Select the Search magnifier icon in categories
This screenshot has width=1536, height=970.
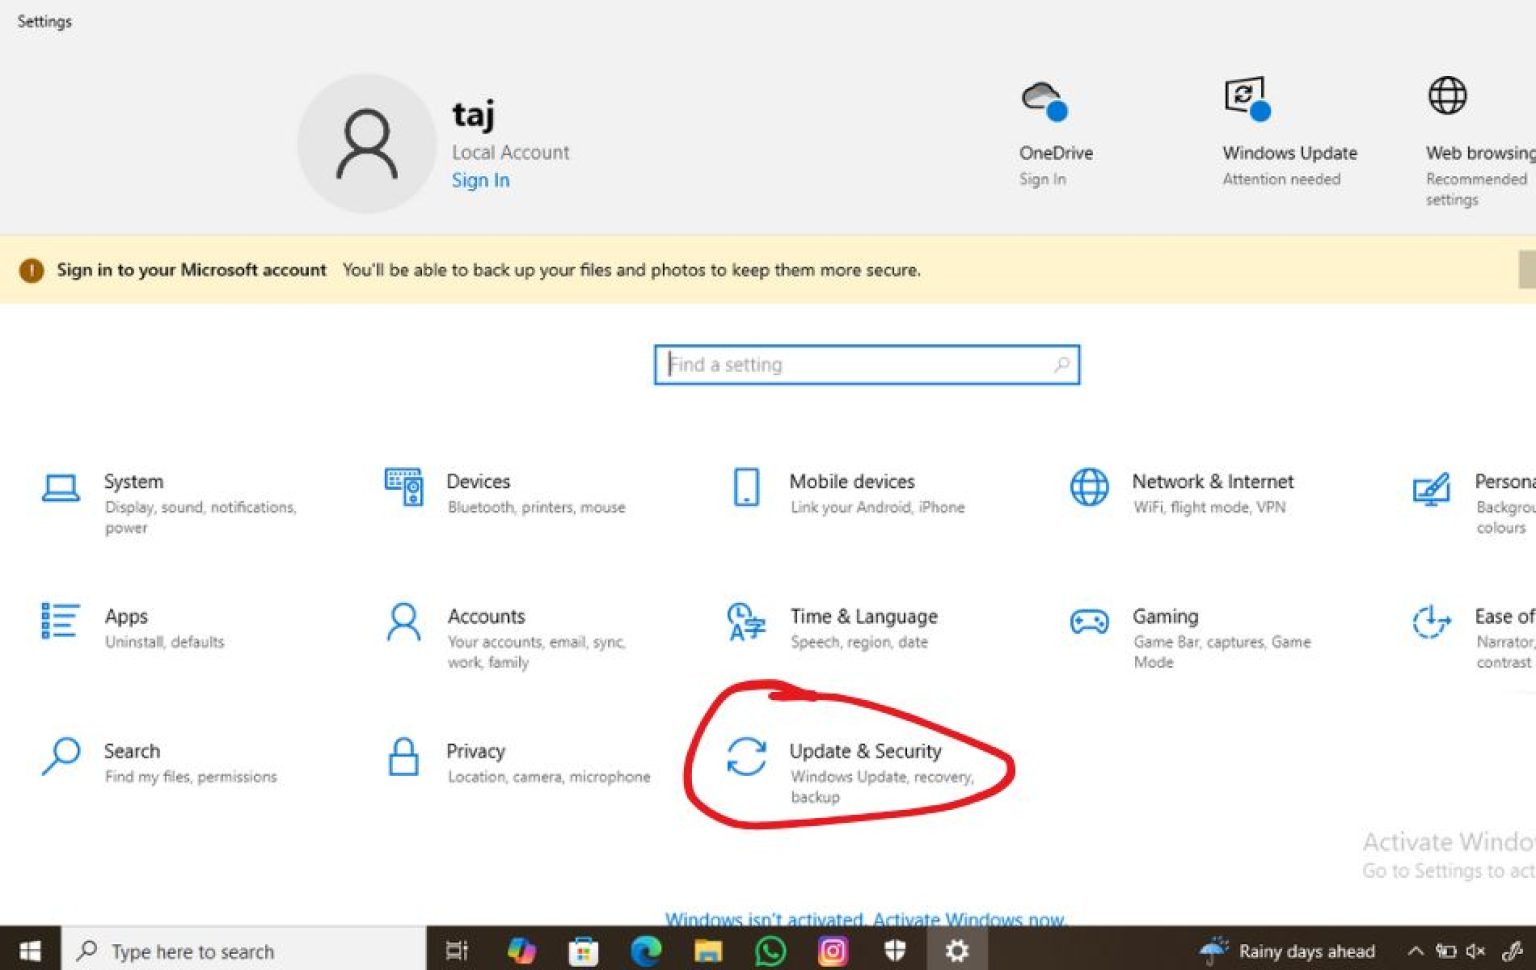pyautogui.click(x=61, y=756)
